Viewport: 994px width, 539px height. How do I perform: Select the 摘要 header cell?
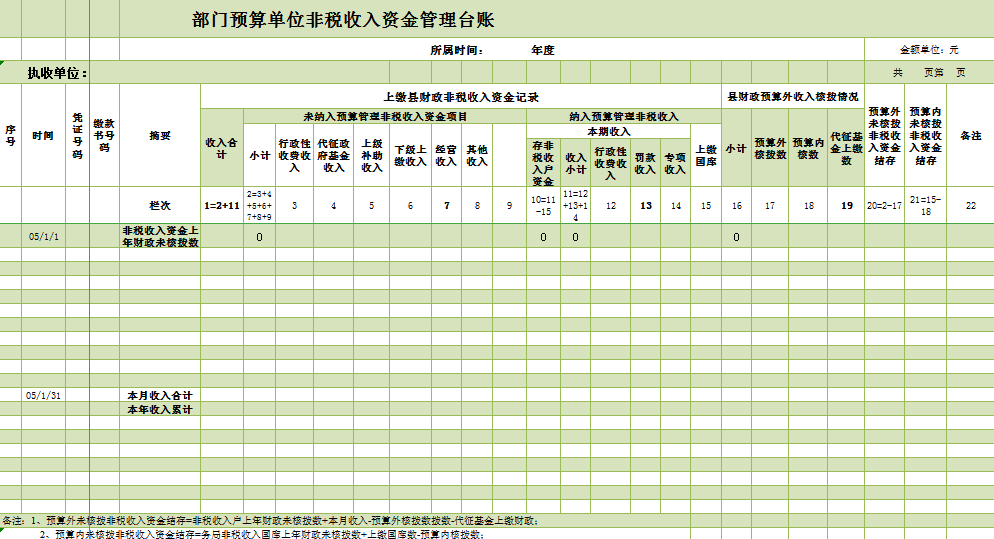point(160,135)
